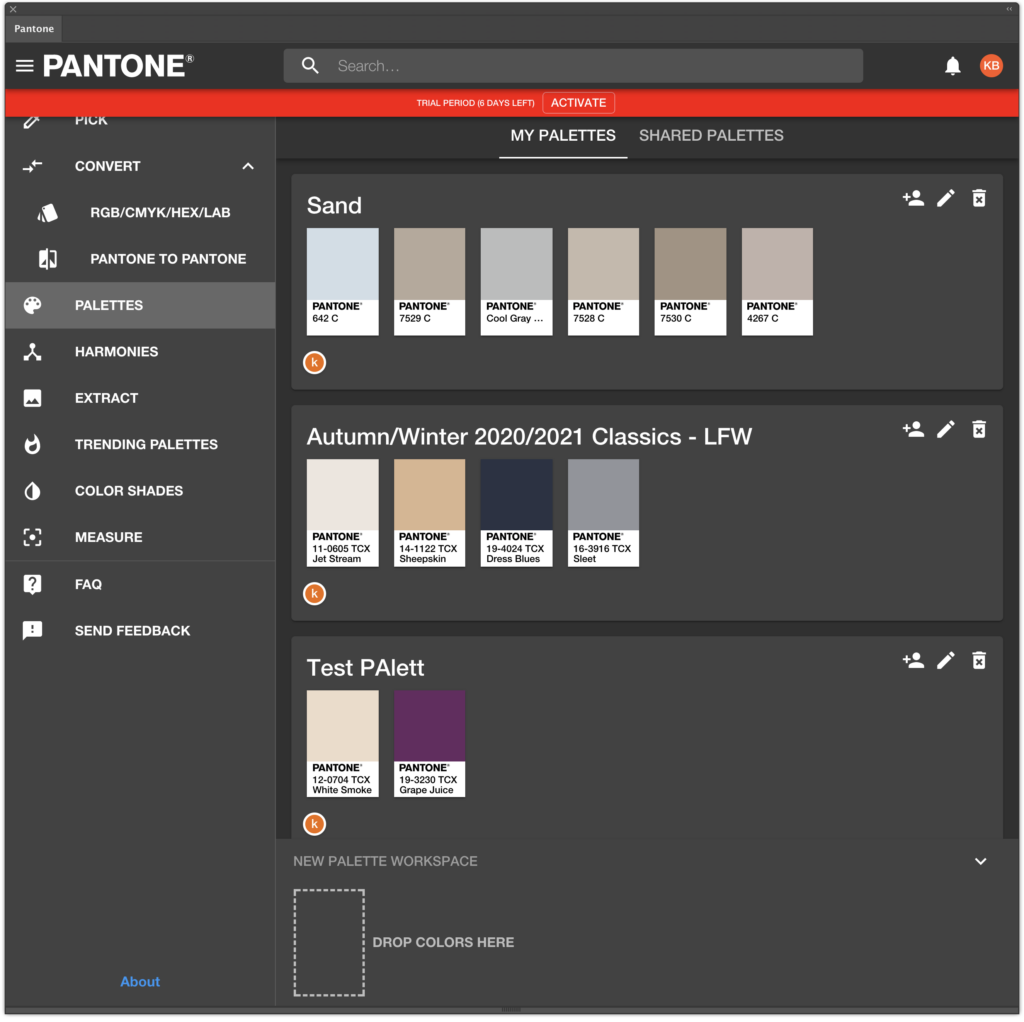Image resolution: width=1024 pixels, height=1022 pixels.
Task: Delete the Test PAlett palette
Action: (978, 661)
